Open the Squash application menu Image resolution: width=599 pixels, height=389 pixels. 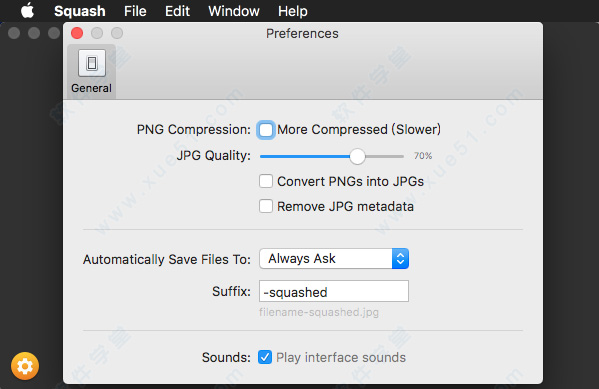point(79,11)
